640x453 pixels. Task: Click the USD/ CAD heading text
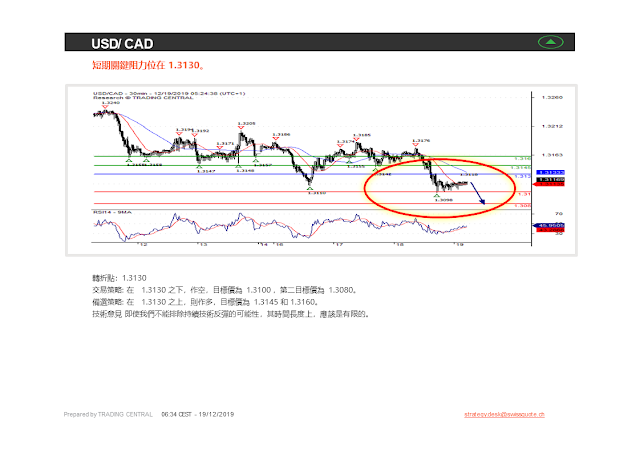pyautogui.click(x=122, y=44)
